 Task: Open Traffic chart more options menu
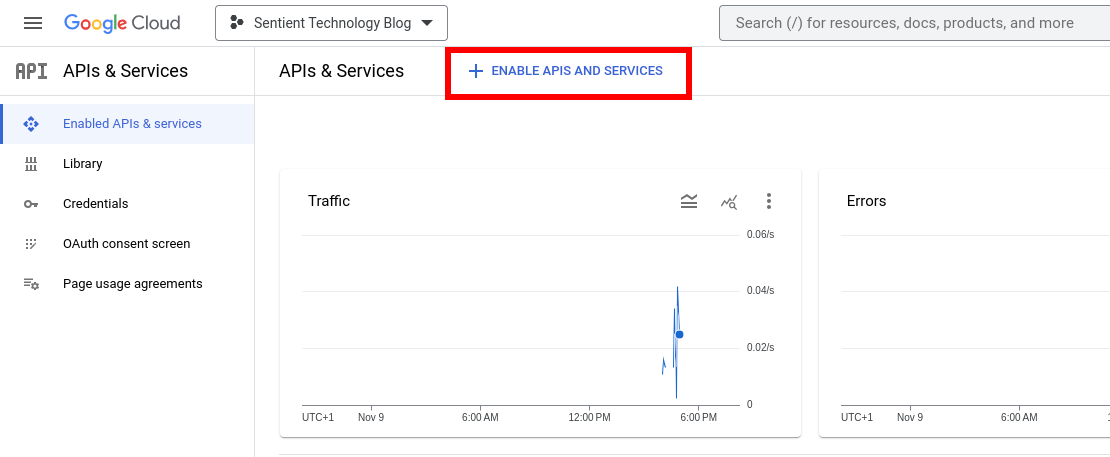pos(769,201)
